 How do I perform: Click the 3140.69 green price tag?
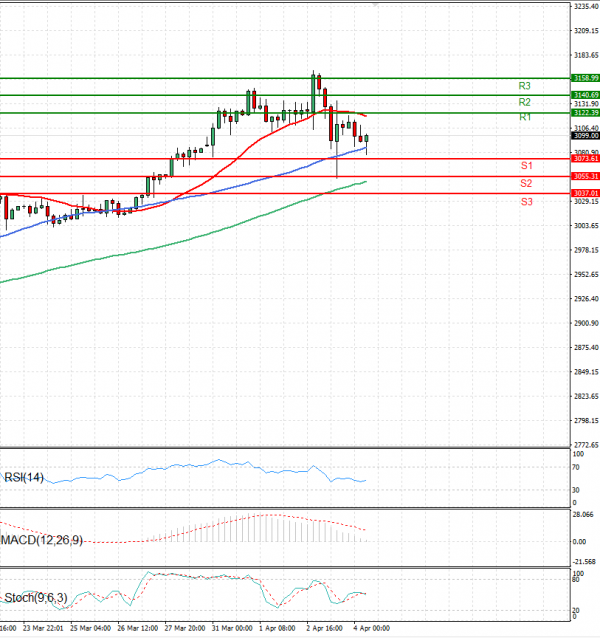[x=585, y=95]
